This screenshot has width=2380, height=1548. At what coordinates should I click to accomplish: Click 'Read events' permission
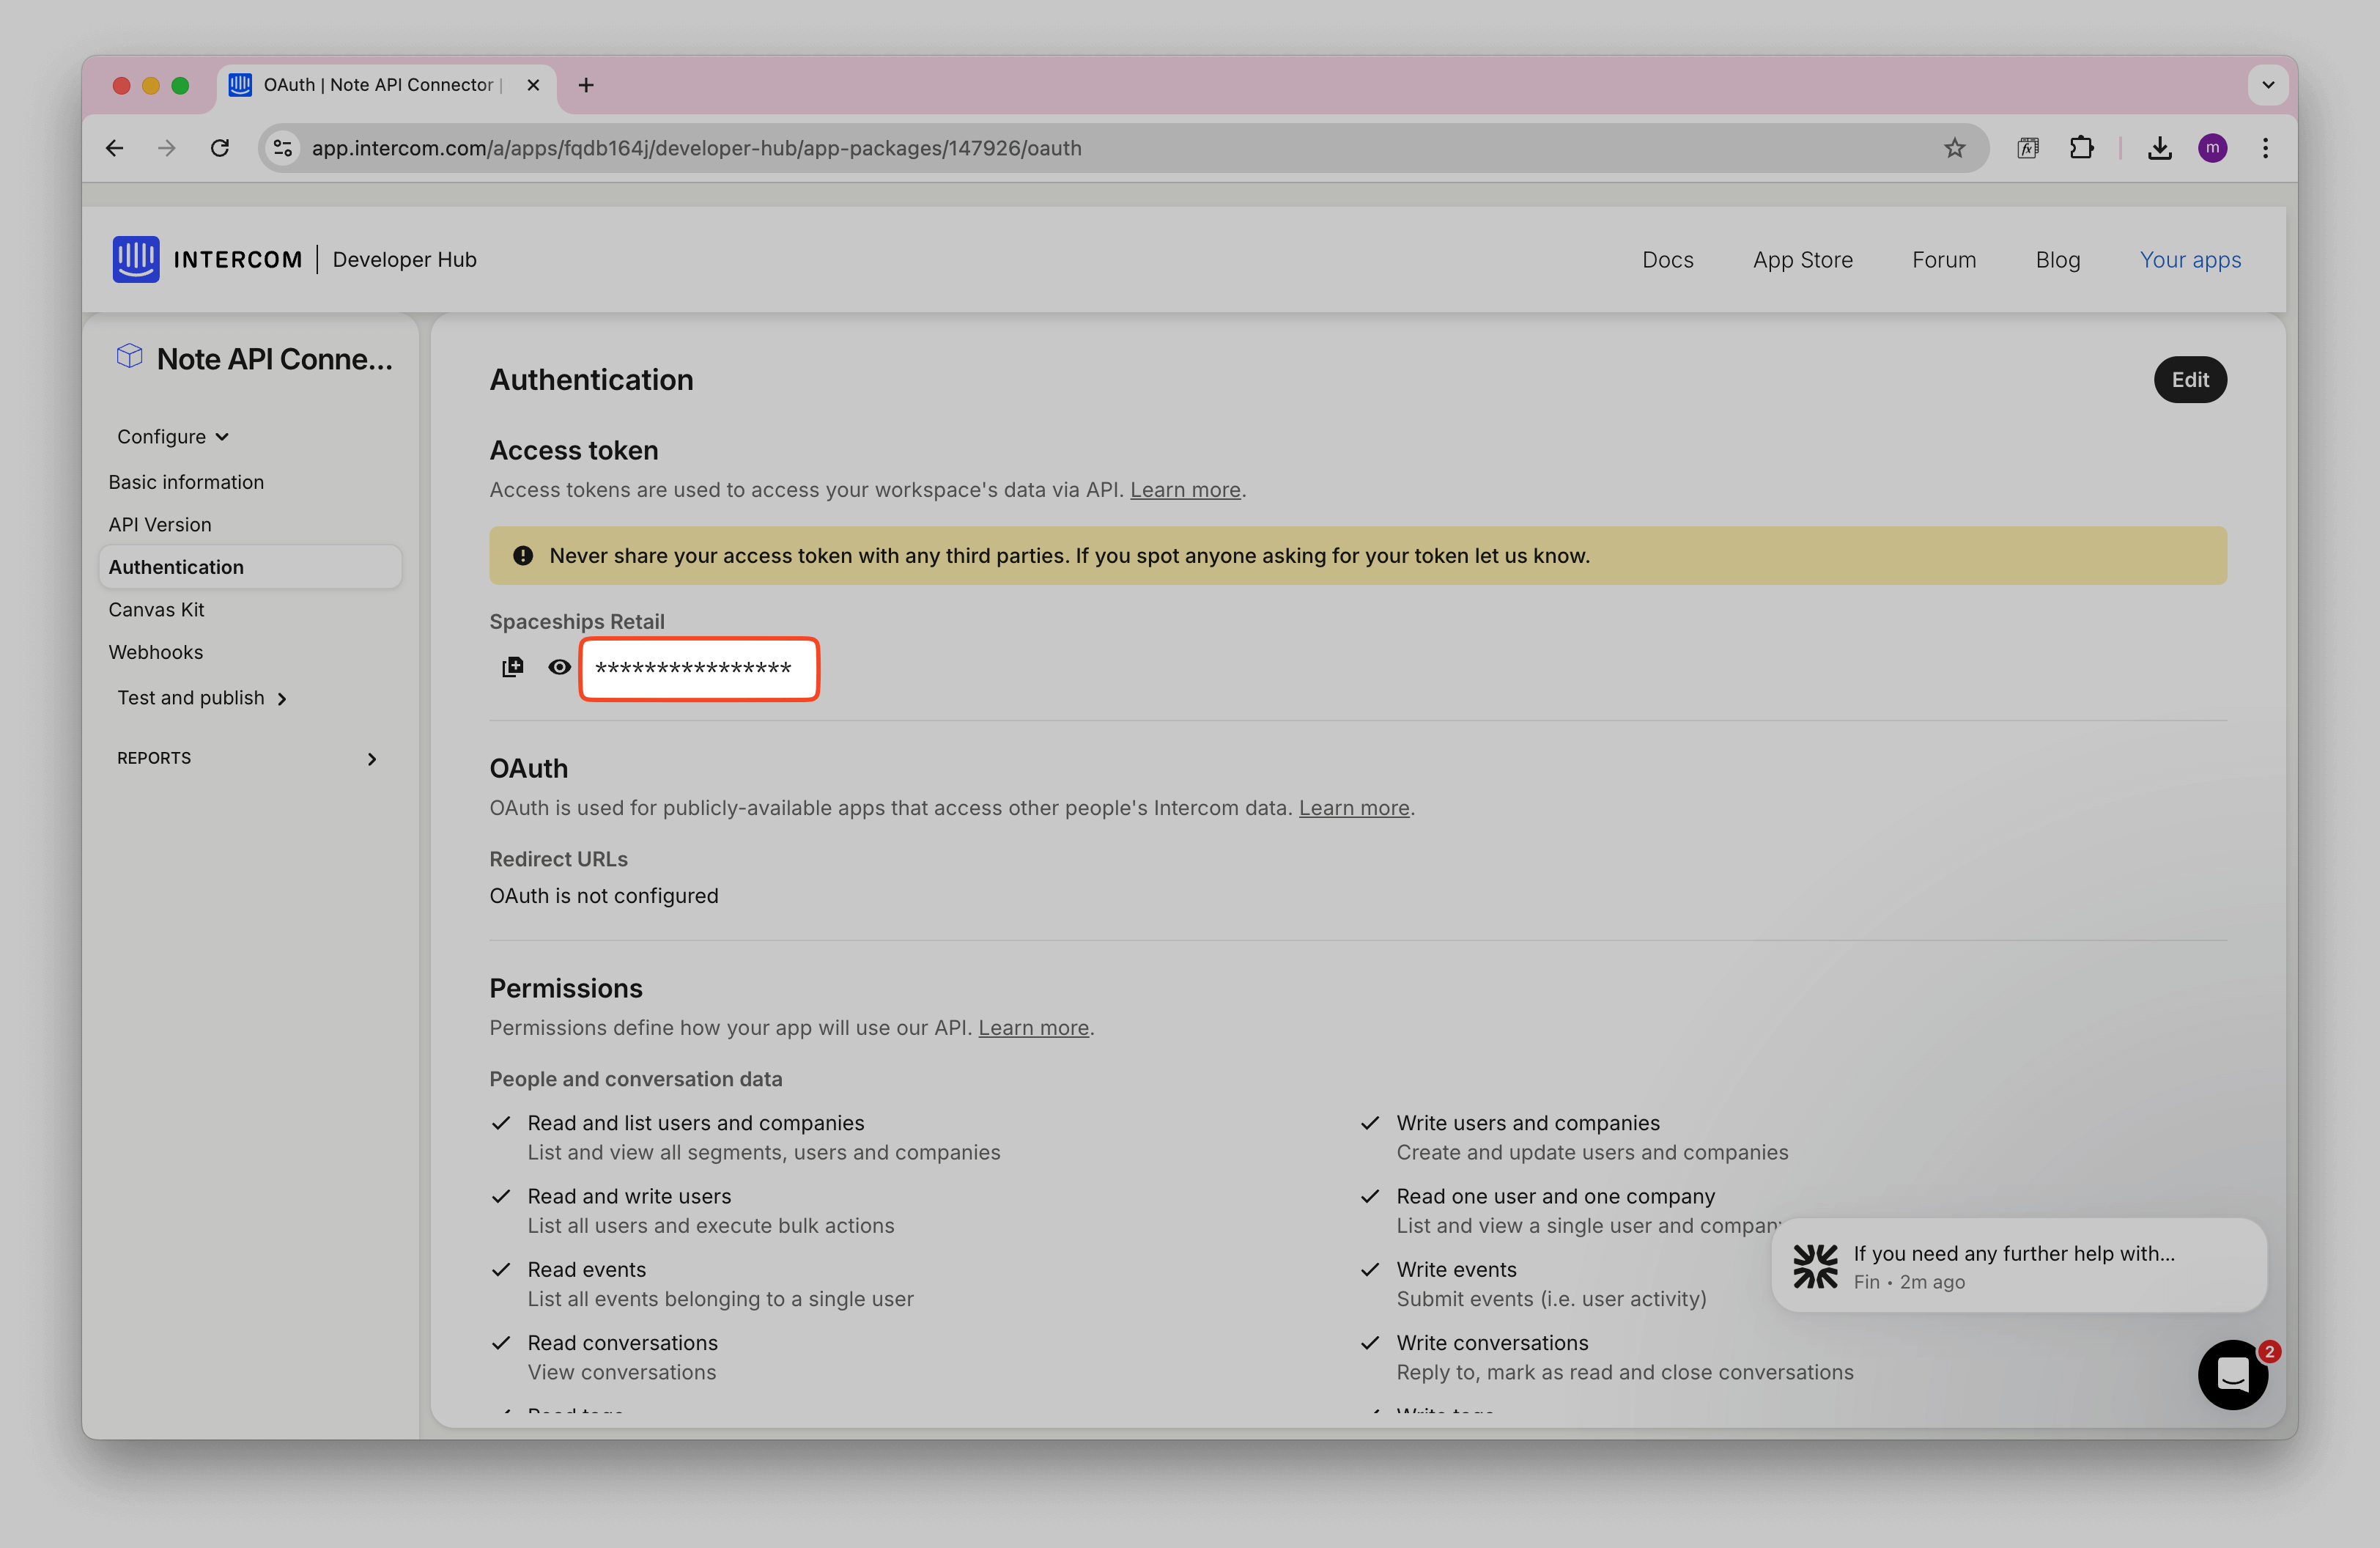(586, 1270)
